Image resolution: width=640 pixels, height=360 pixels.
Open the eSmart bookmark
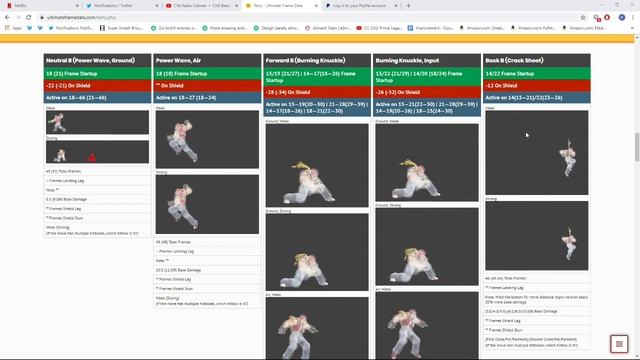click(328, 28)
